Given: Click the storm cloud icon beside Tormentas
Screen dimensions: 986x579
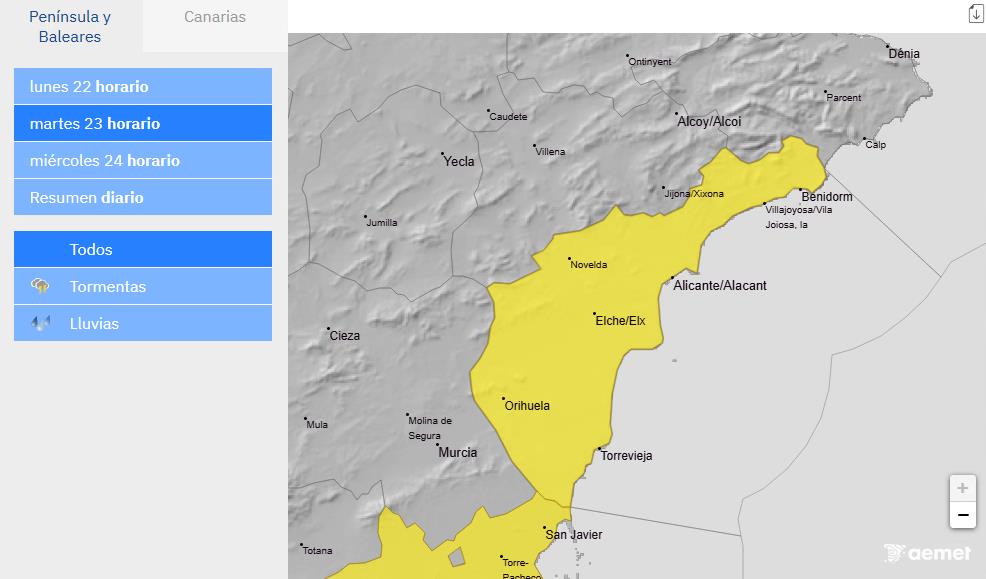Looking at the screenshot, I should [x=41, y=287].
